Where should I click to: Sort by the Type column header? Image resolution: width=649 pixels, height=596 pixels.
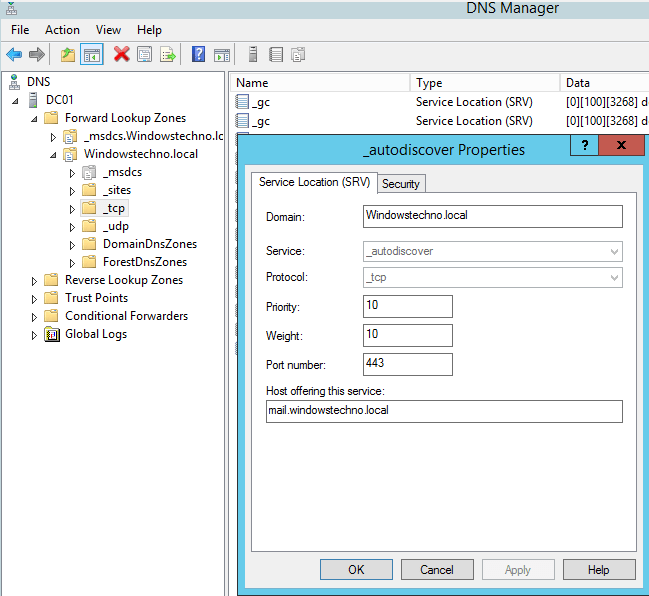tap(485, 83)
